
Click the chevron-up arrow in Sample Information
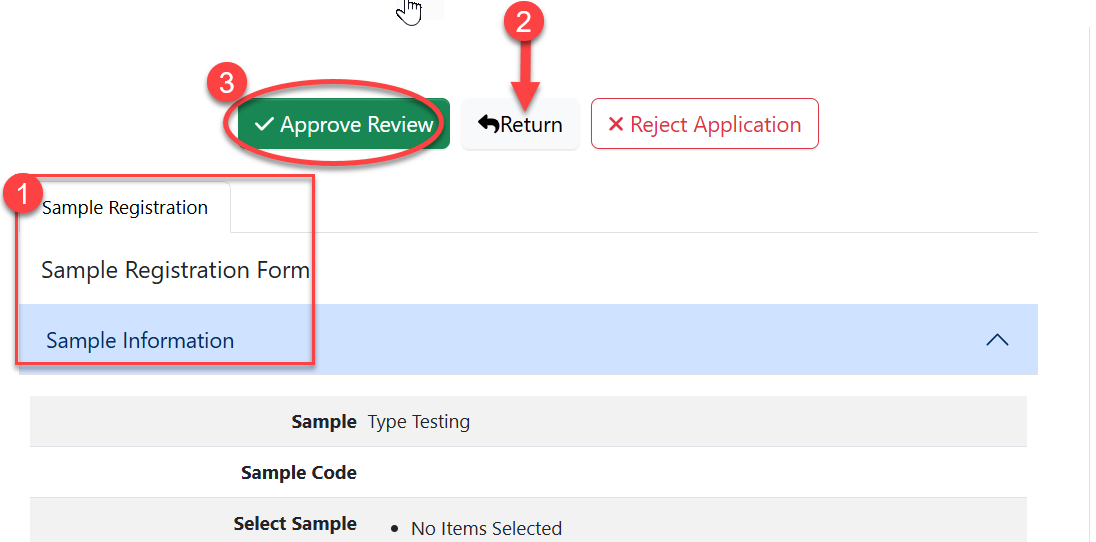tap(997, 340)
